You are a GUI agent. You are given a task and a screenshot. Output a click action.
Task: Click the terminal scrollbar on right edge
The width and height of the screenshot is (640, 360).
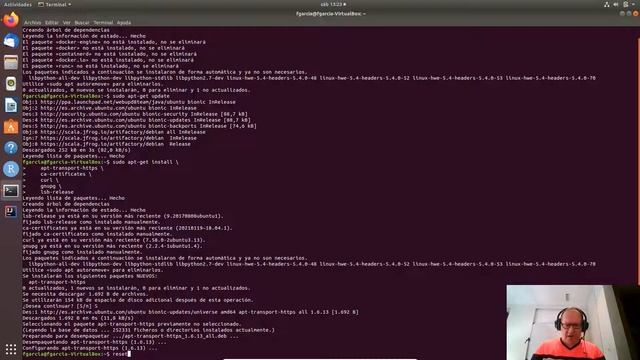click(x=638, y=161)
